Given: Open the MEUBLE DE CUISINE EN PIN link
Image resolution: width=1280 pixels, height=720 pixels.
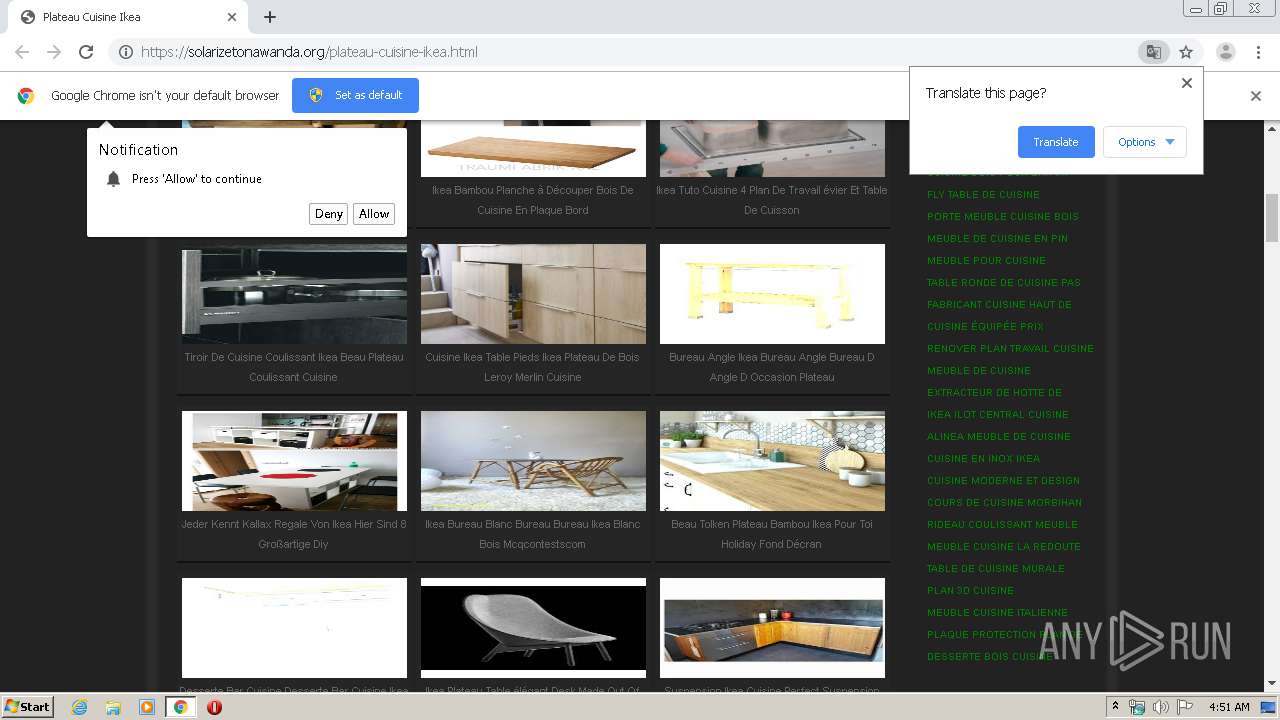Looking at the screenshot, I should pyautogui.click(x=997, y=239).
